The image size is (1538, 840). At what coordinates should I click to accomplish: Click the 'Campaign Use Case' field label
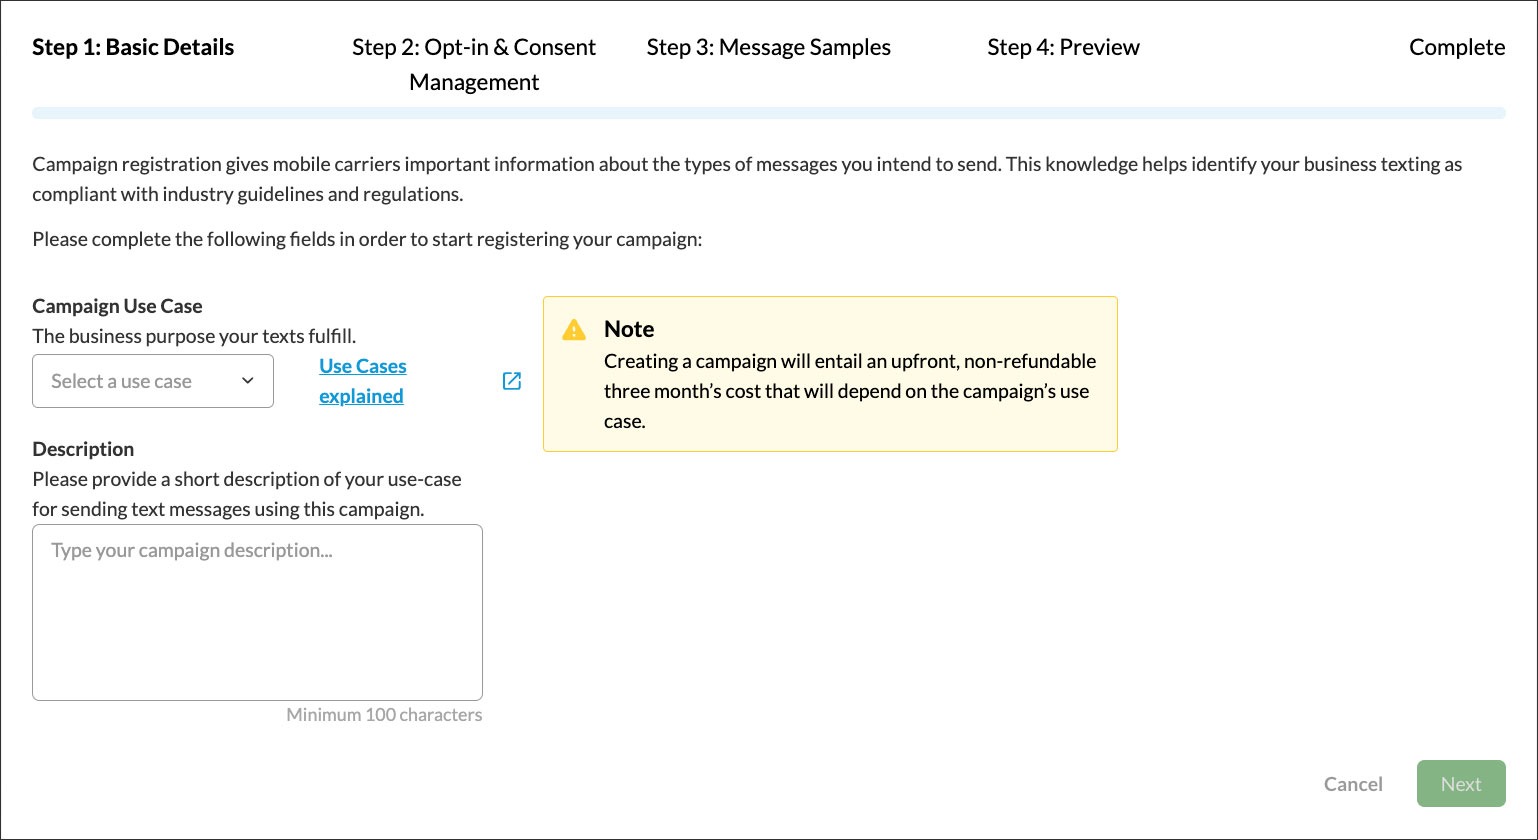click(117, 306)
